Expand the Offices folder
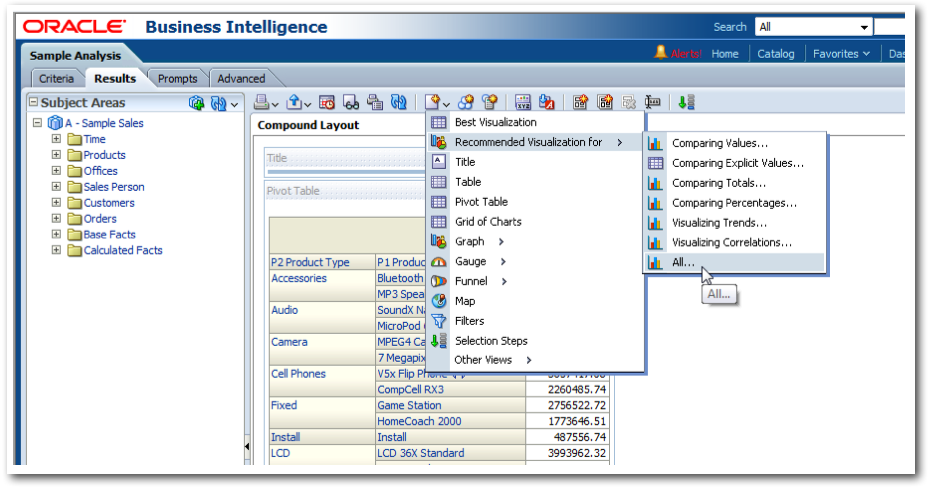Image resolution: width=934 pixels, height=487 pixels. pos(56,171)
